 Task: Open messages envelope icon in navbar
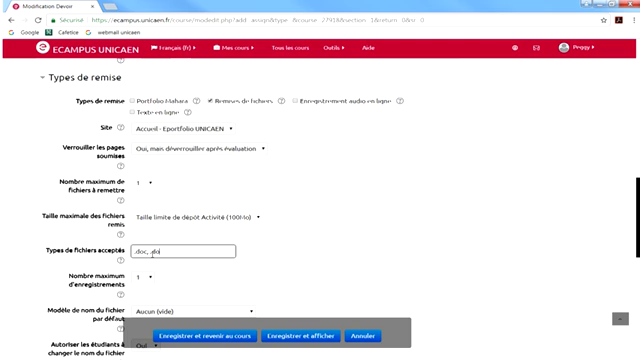click(x=536, y=48)
